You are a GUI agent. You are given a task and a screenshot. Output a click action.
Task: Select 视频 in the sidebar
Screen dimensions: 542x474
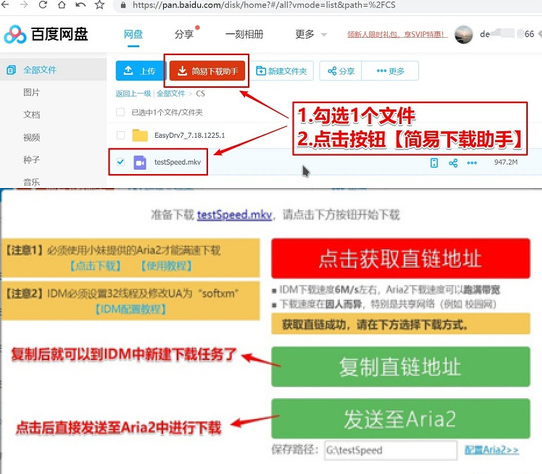pyautogui.click(x=31, y=137)
